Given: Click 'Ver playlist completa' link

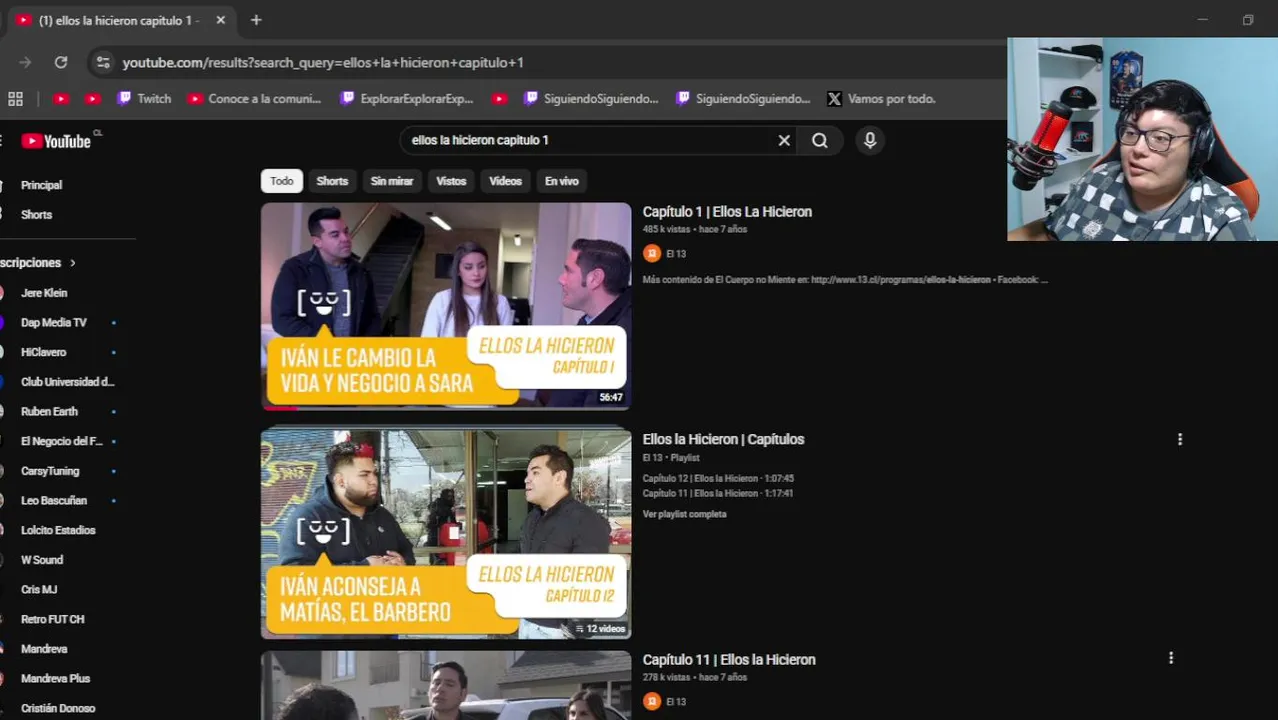Looking at the screenshot, I should 685,514.
